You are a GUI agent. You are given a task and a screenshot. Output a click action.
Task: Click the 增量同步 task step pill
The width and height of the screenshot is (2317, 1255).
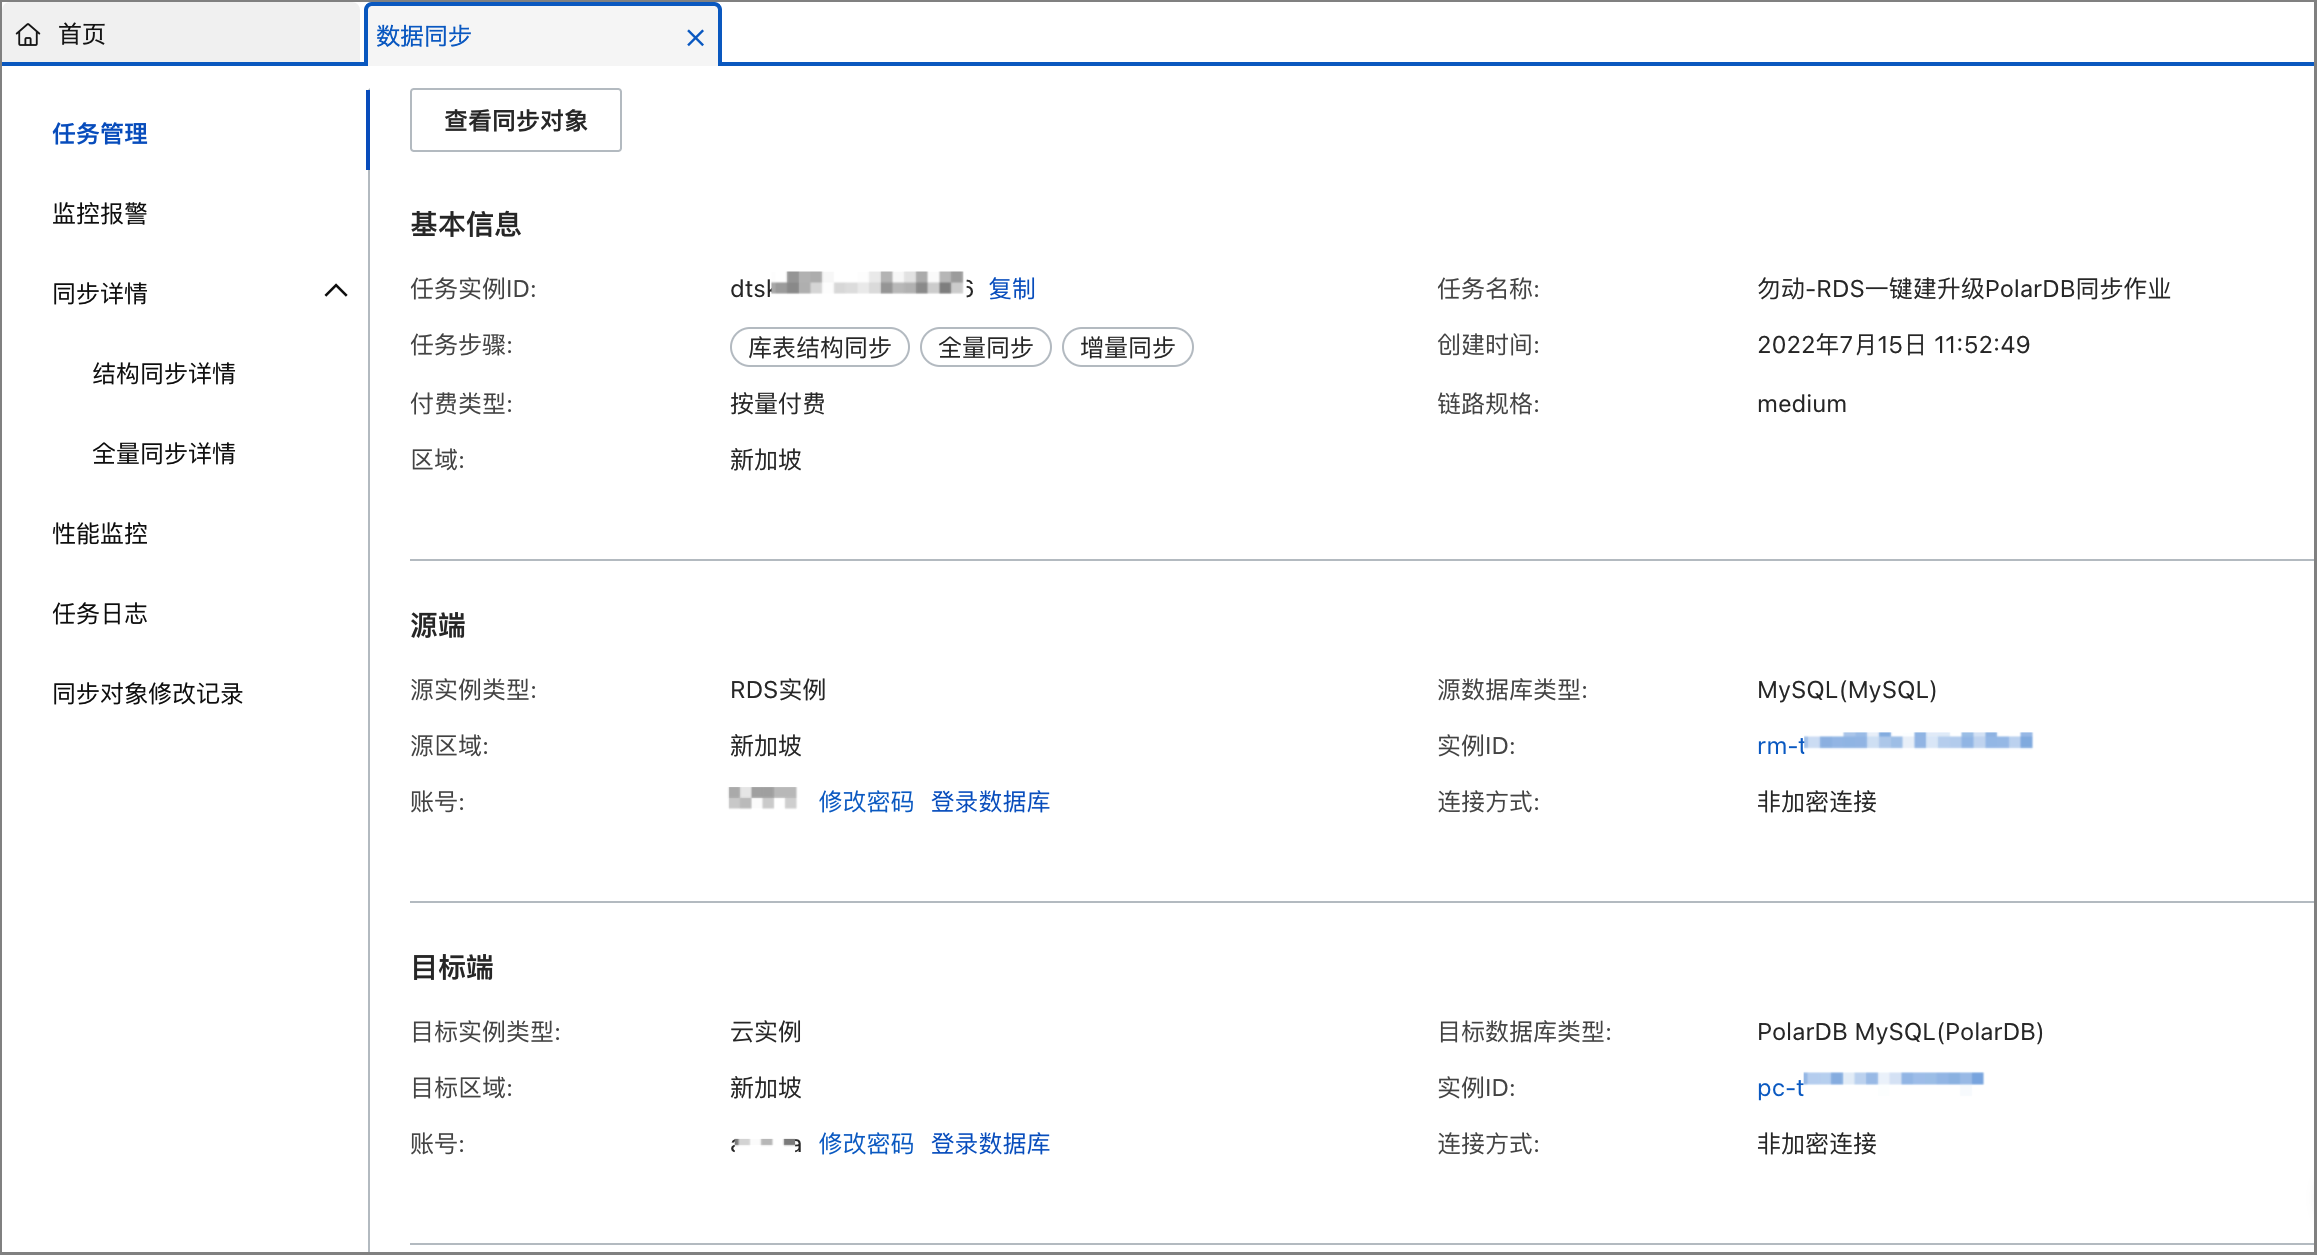[x=1127, y=347]
